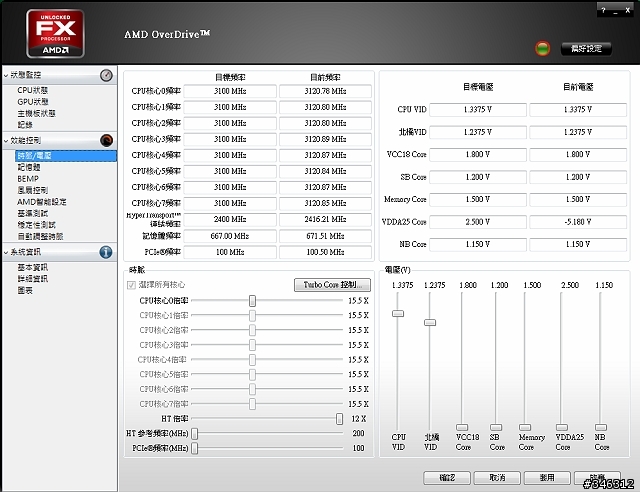The height and width of the screenshot is (492, 640).
Task: Click NB Core target voltage 1.150 V
Action: 478,244
